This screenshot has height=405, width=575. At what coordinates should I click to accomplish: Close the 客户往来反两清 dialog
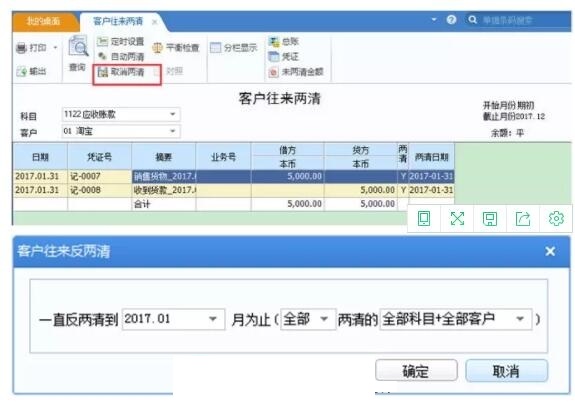pos(550,251)
